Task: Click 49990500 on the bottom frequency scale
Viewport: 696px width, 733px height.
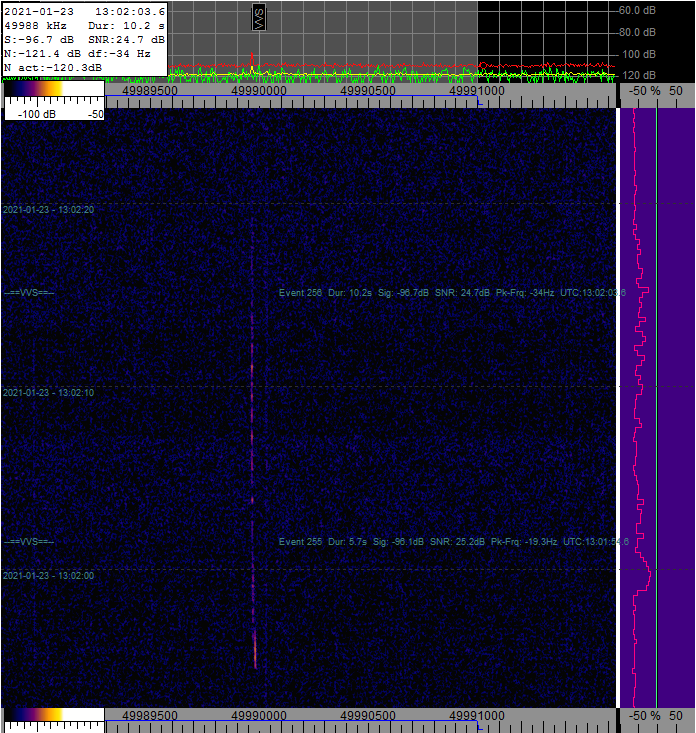Action: 368,715
